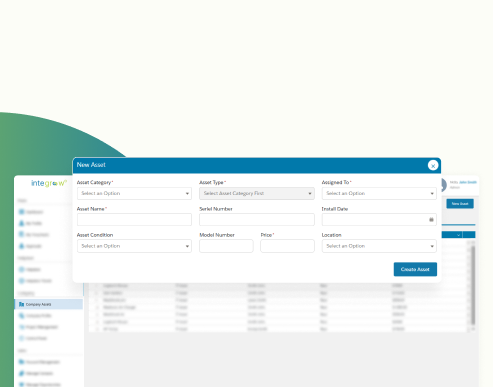The width and height of the screenshot is (493, 387).
Task: Click the Create Asset button
Action: (x=415, y=269)
